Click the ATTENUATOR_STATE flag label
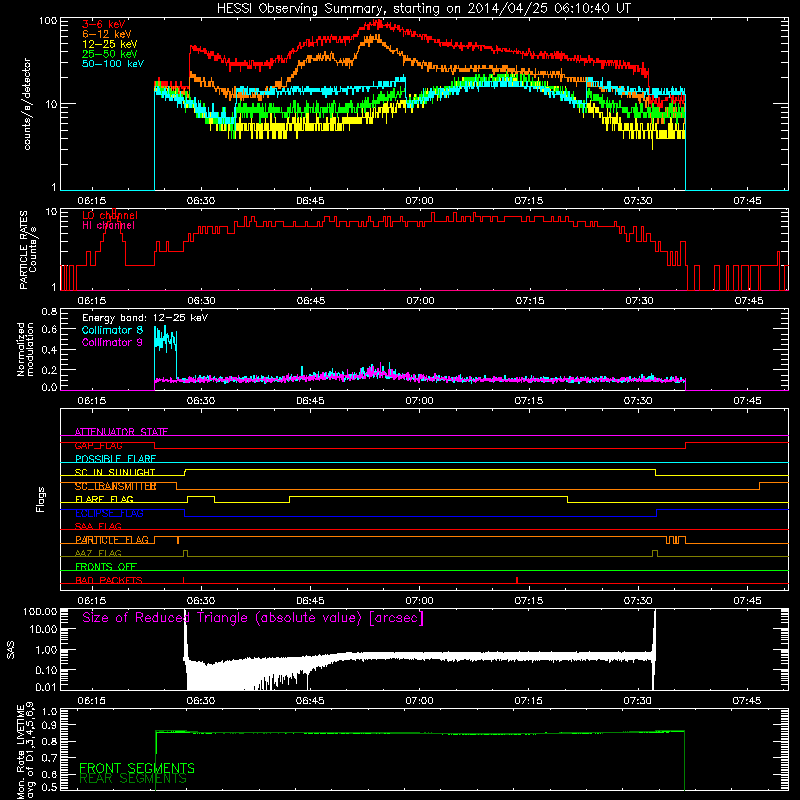 (x=121, y=432)
